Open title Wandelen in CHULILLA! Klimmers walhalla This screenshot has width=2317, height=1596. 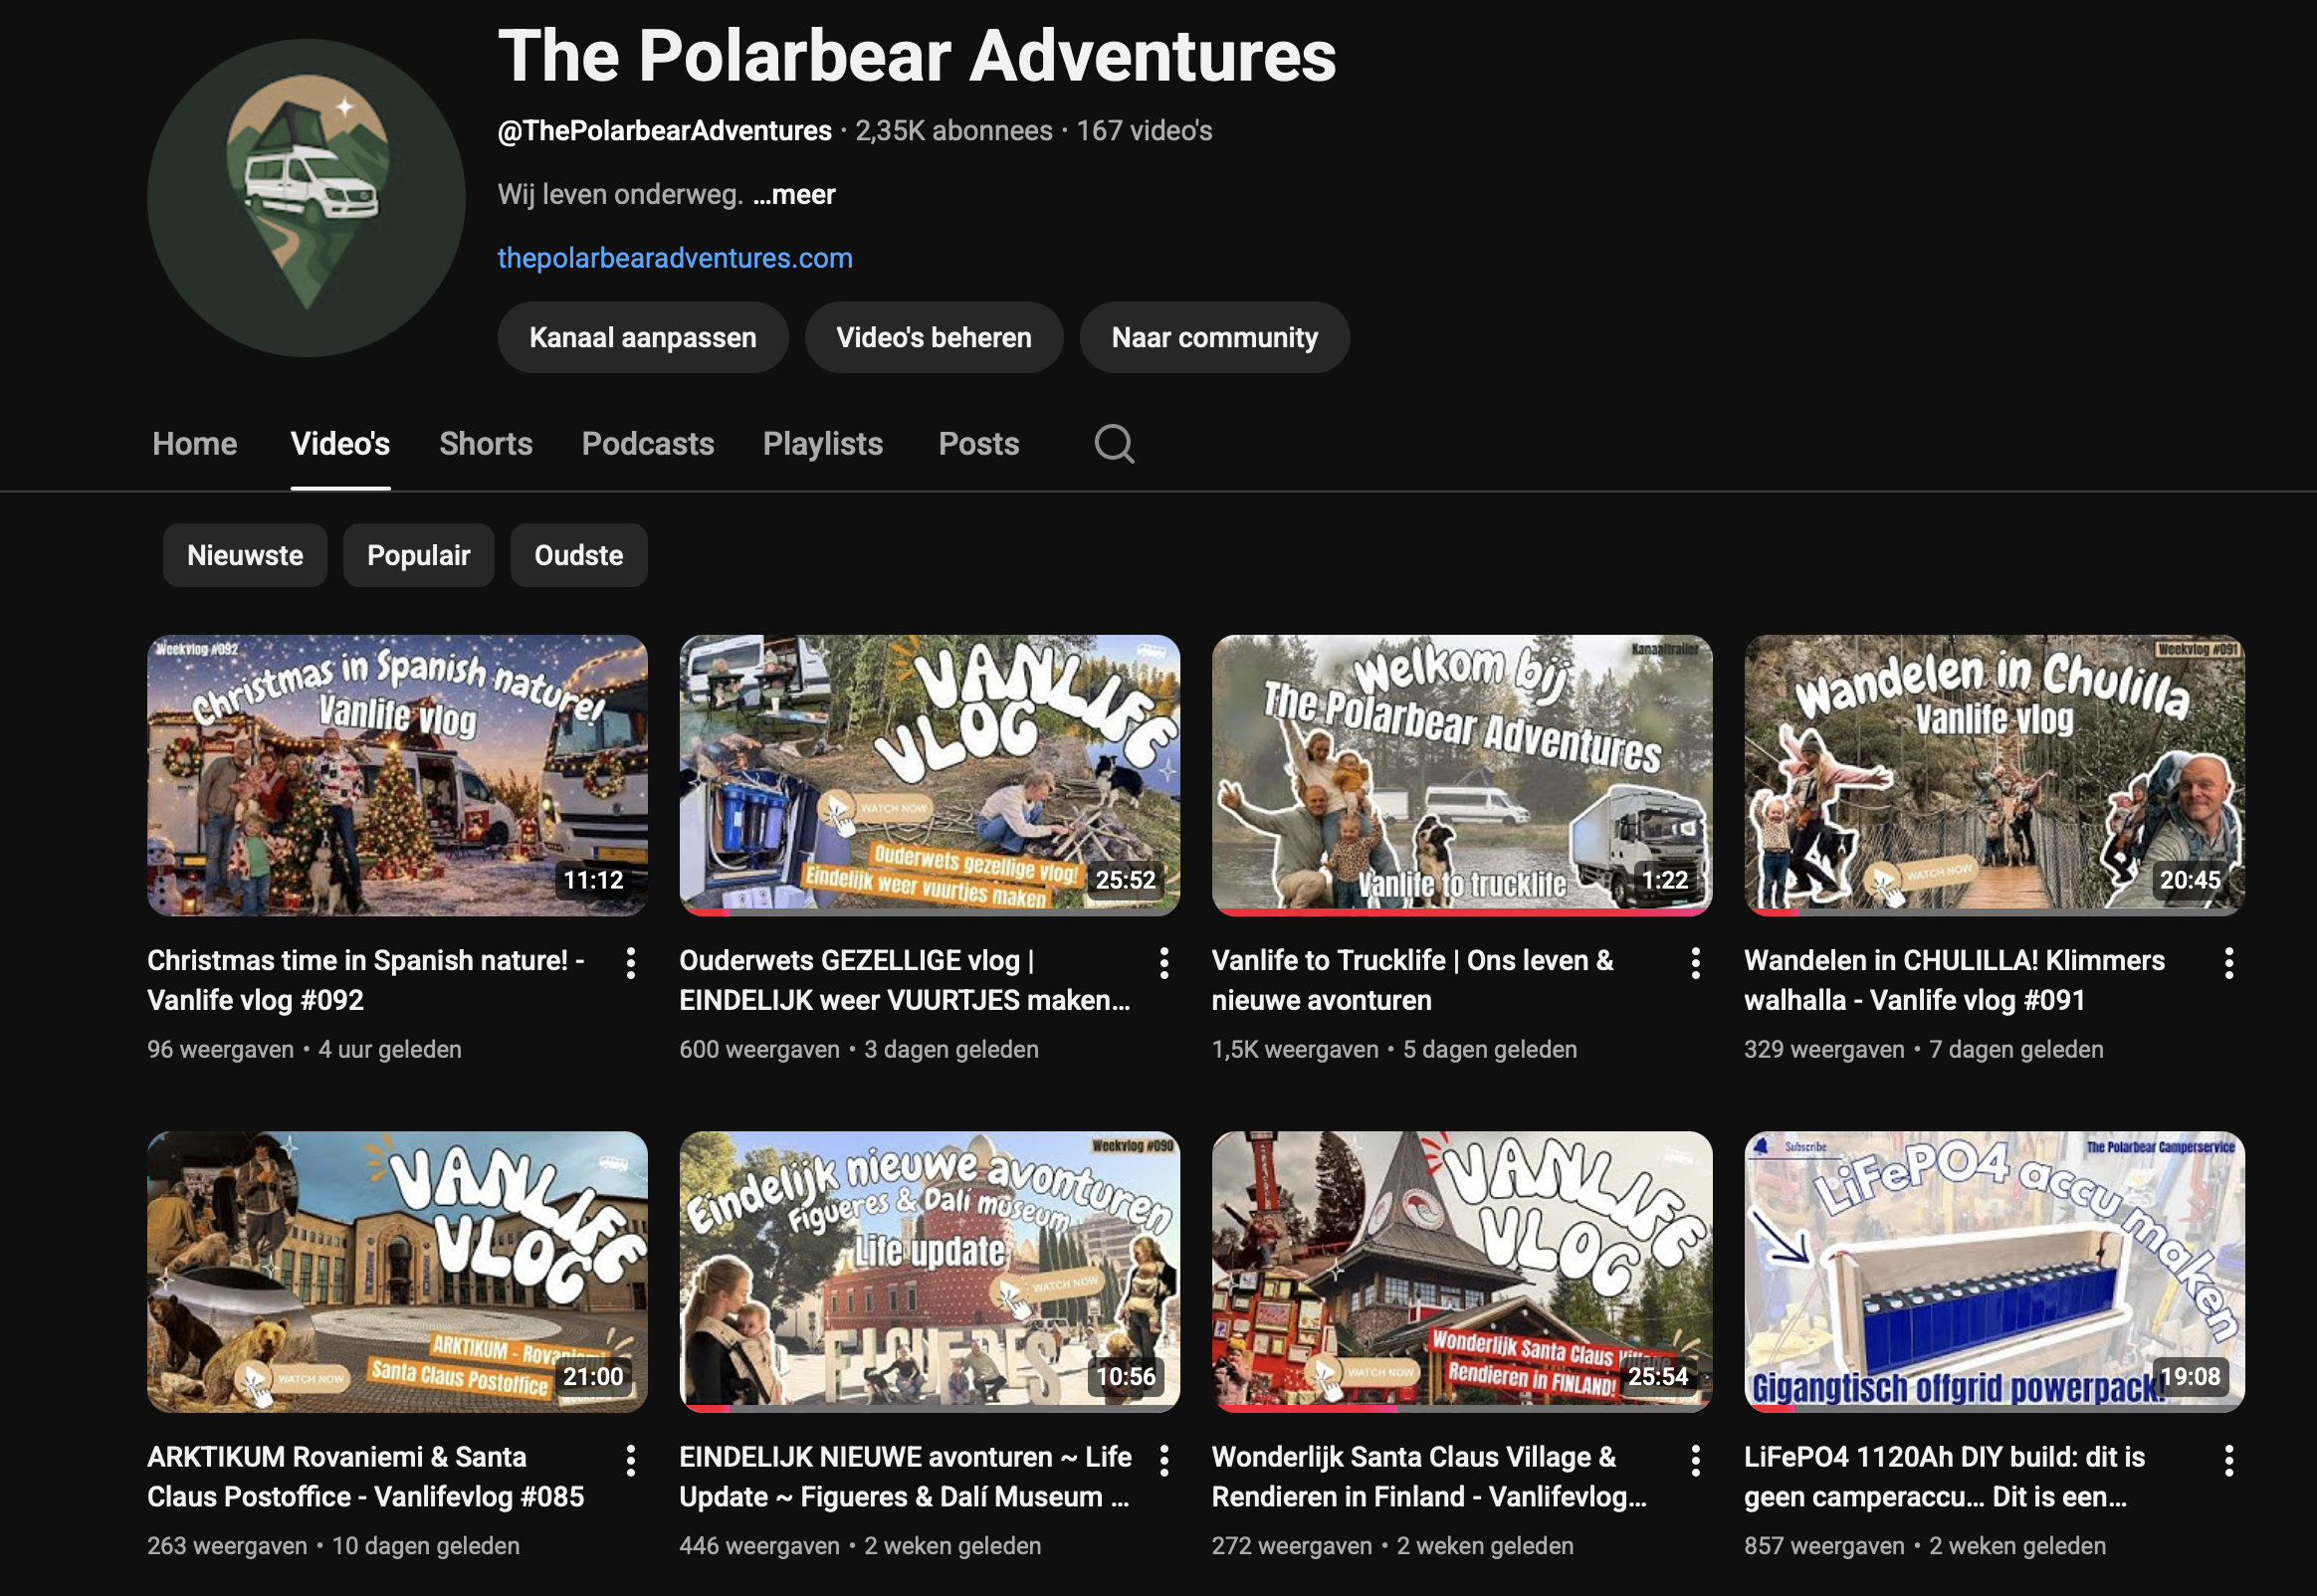pyautogui.click(x=1955, y=980)
